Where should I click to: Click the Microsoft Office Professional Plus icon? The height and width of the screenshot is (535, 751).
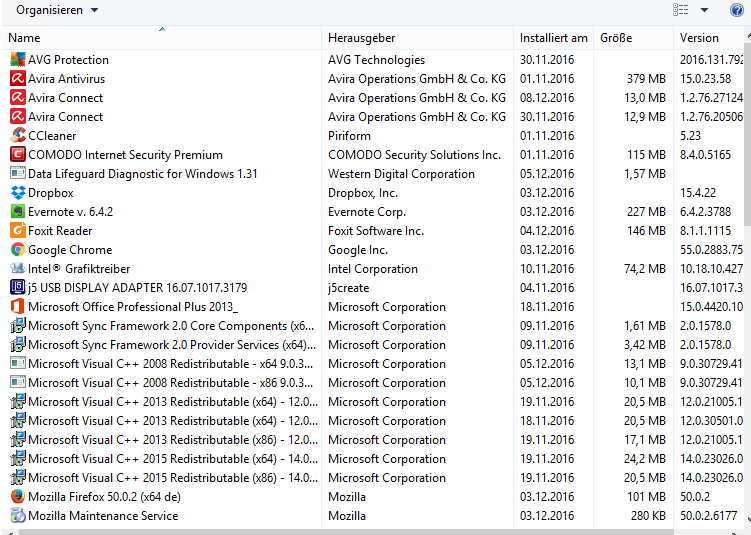click(x=18, y=307)
